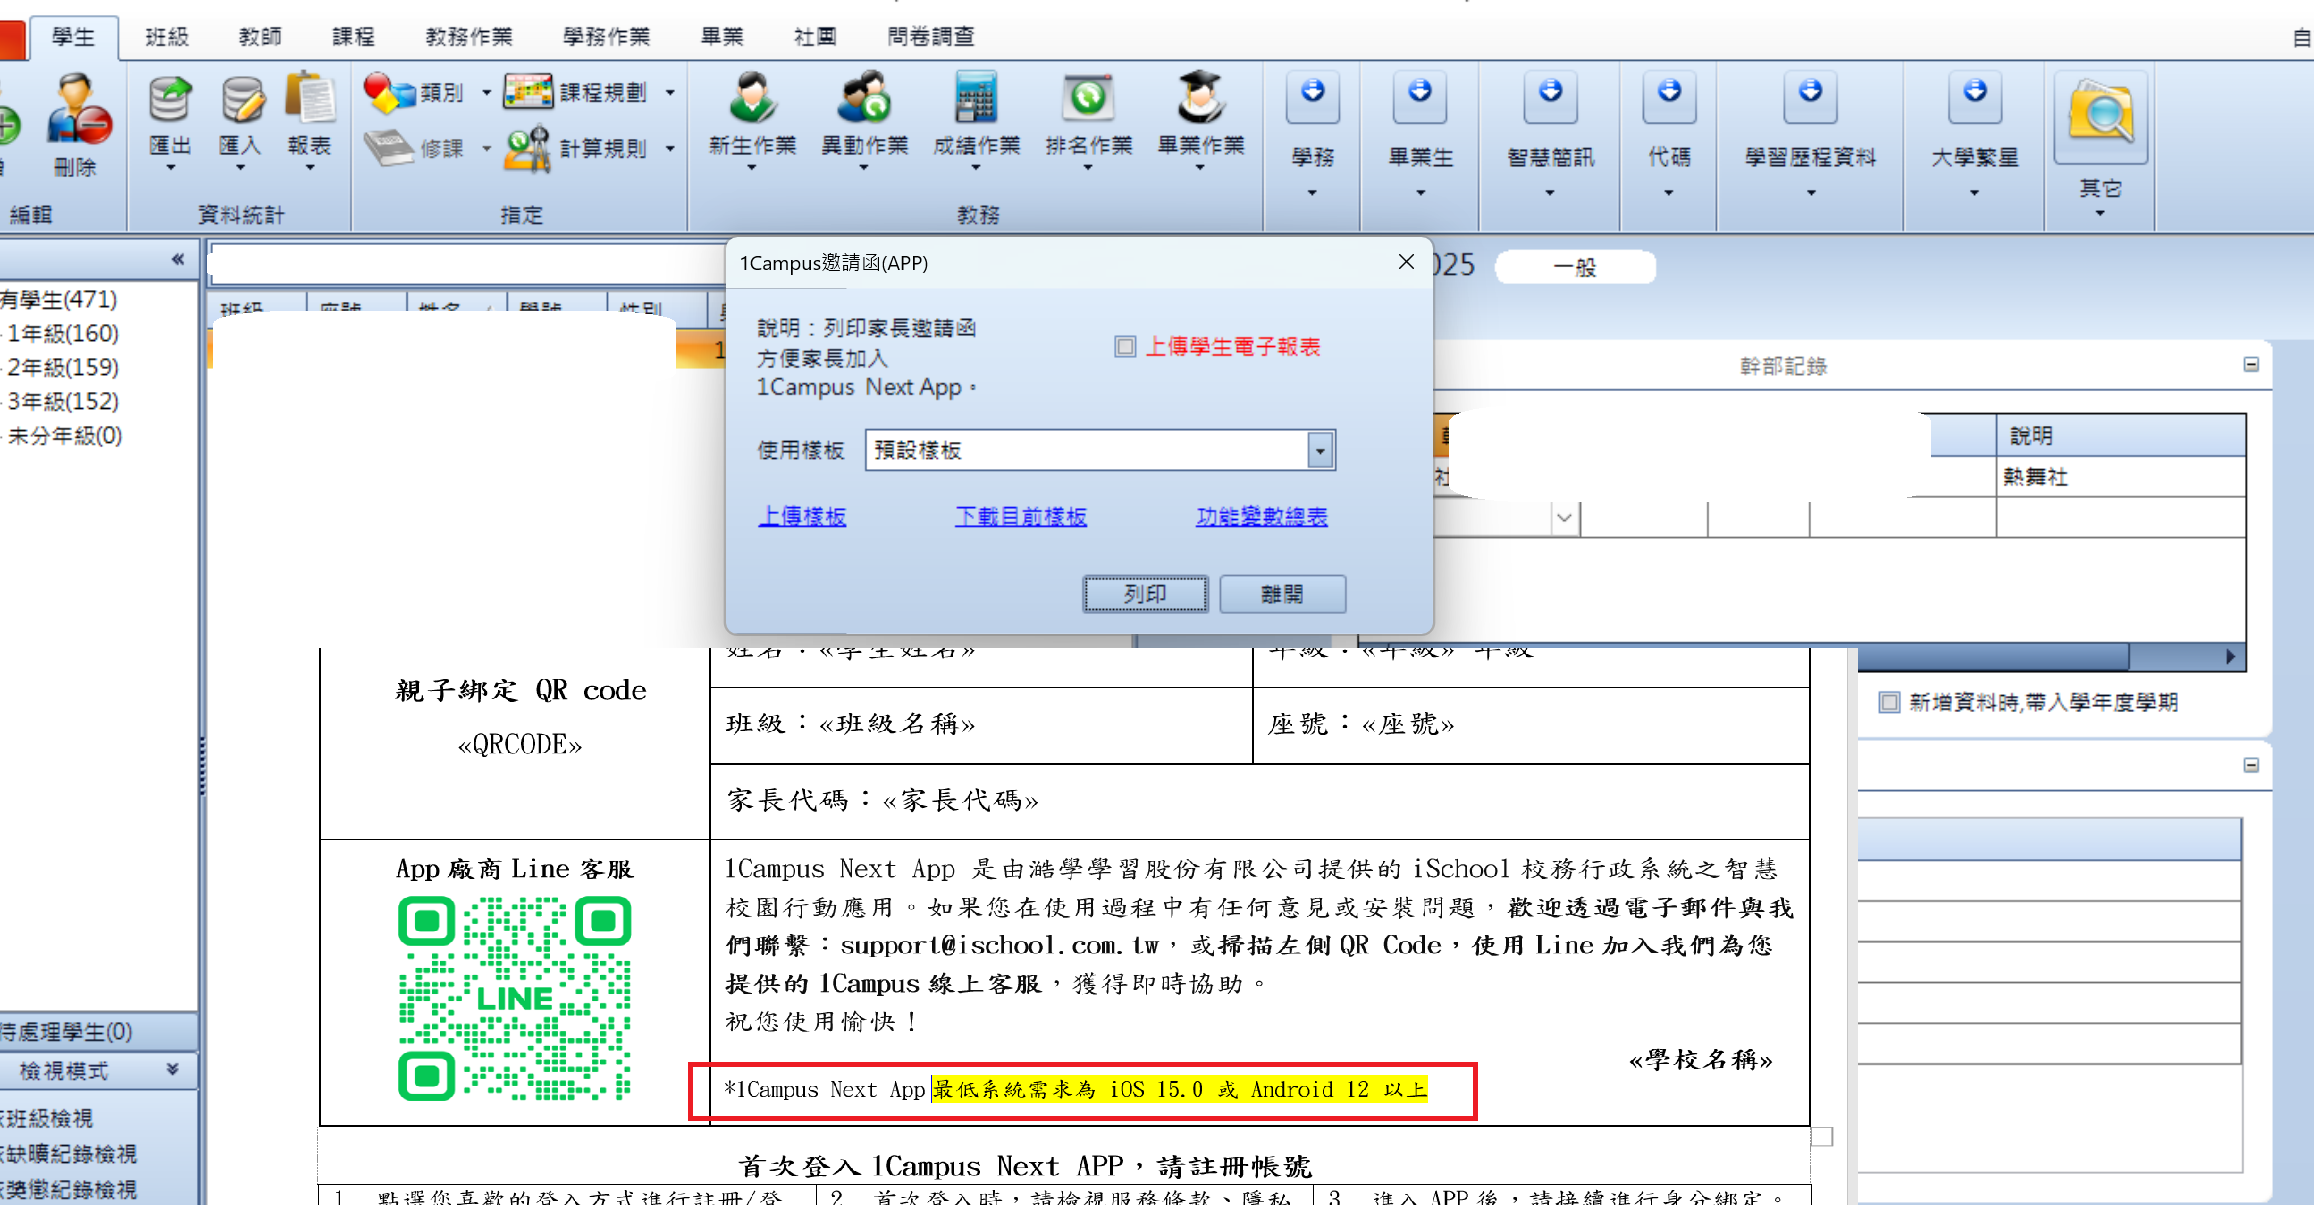Open 畢業作業 graduation operations icon
2314x1205 pixels.
click(1201, 97)
